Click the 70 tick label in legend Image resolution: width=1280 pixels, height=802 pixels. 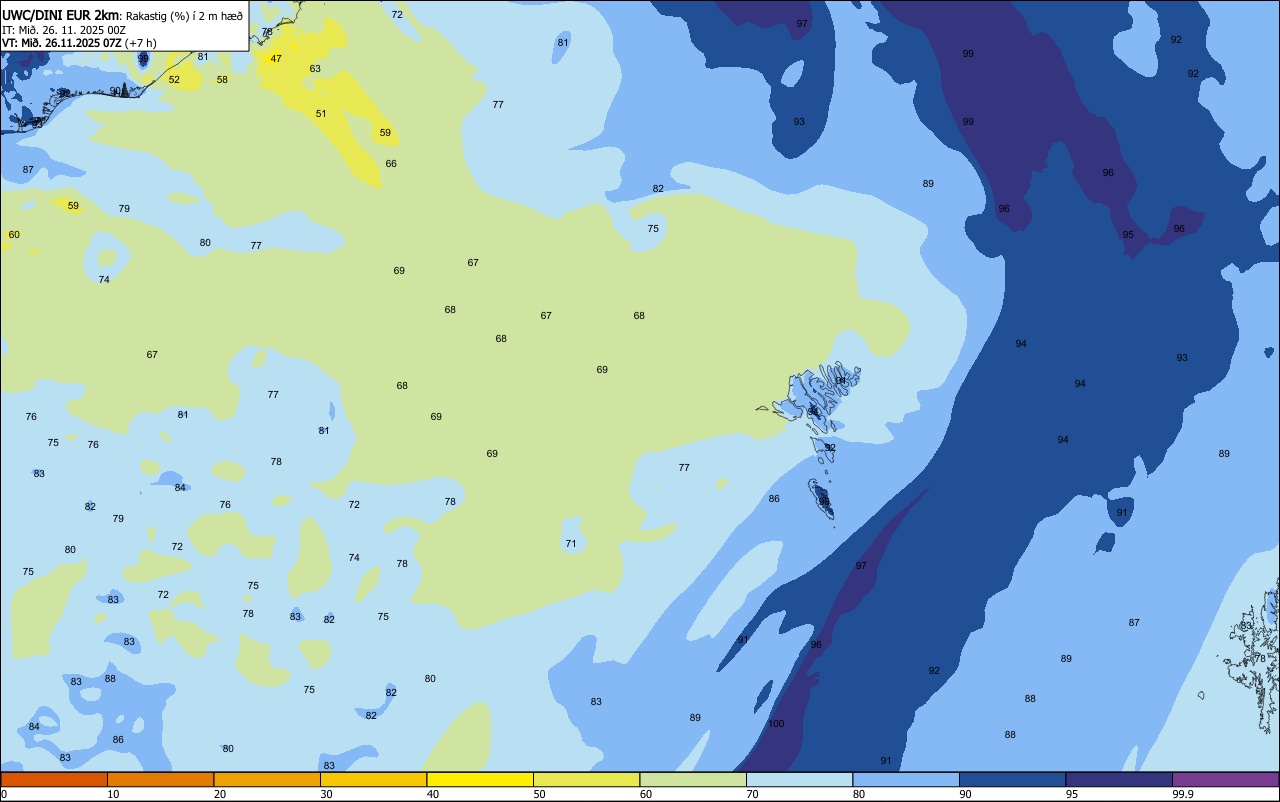(752, 794)
